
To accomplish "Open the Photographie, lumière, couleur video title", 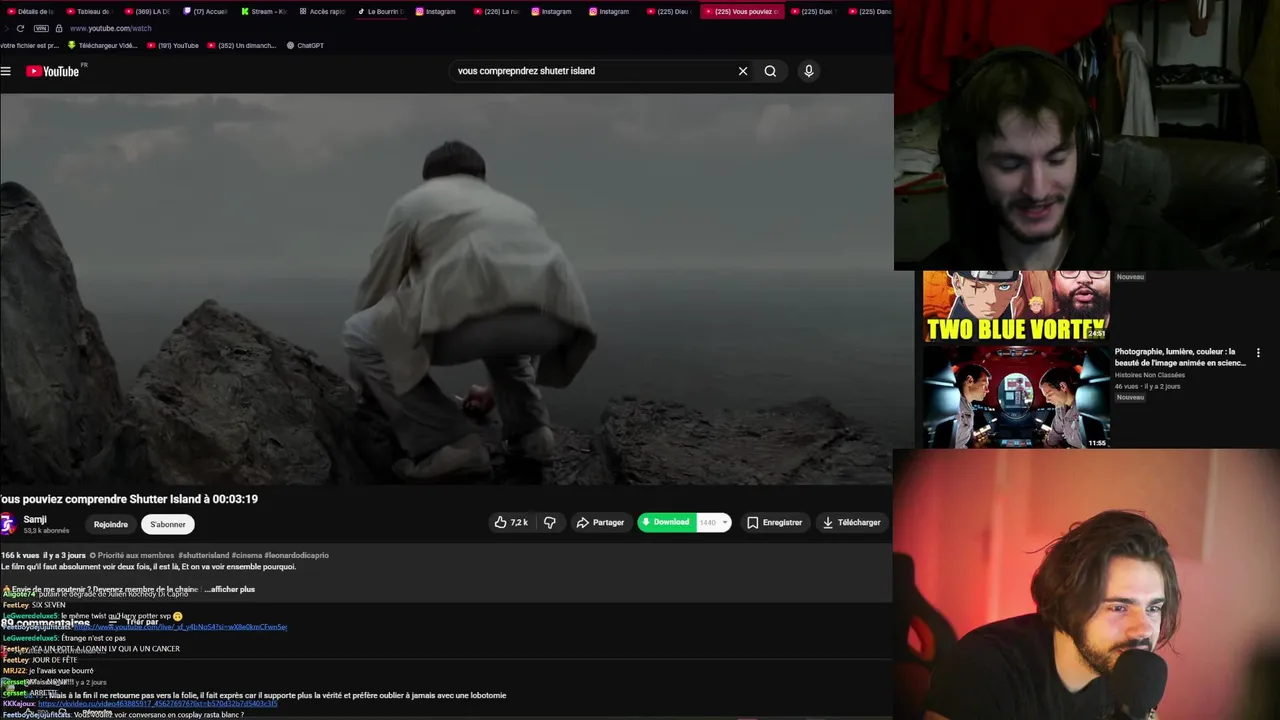I will click(1180, 357).
